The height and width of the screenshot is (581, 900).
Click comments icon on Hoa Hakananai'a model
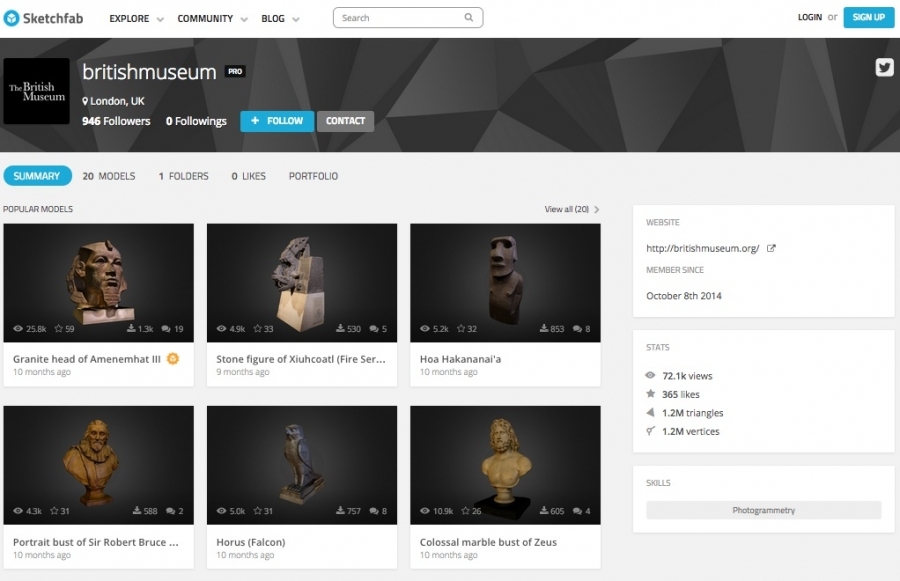click(577, 329)
